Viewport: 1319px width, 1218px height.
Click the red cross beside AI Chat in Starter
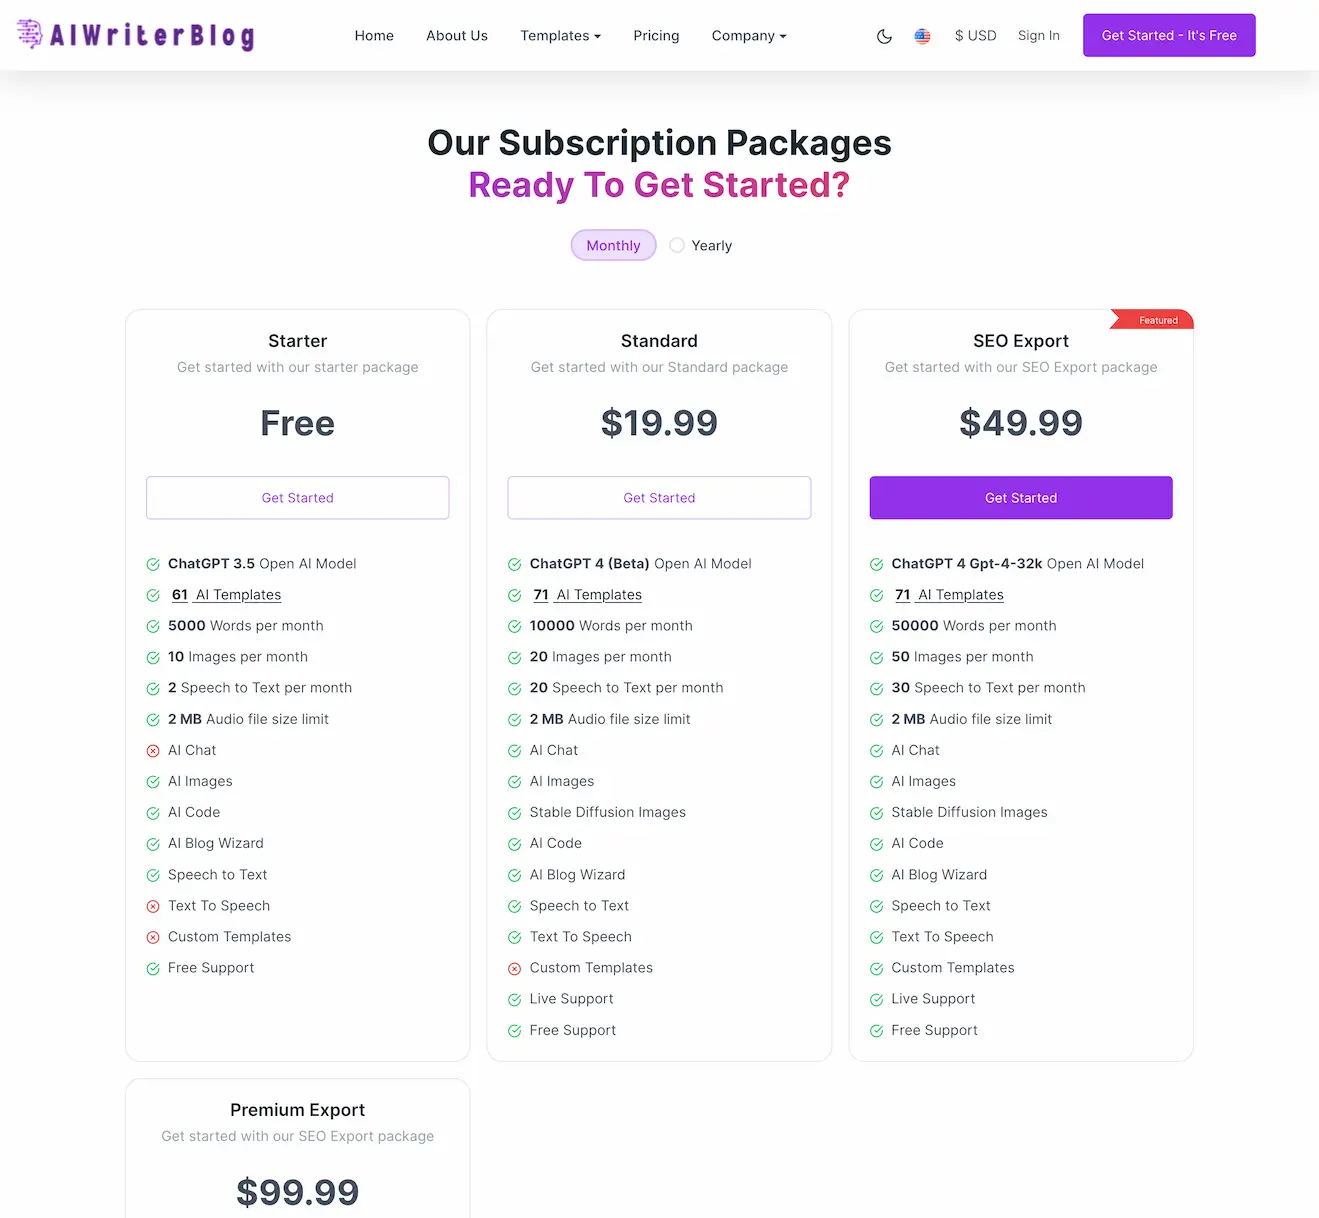(153, 750)
